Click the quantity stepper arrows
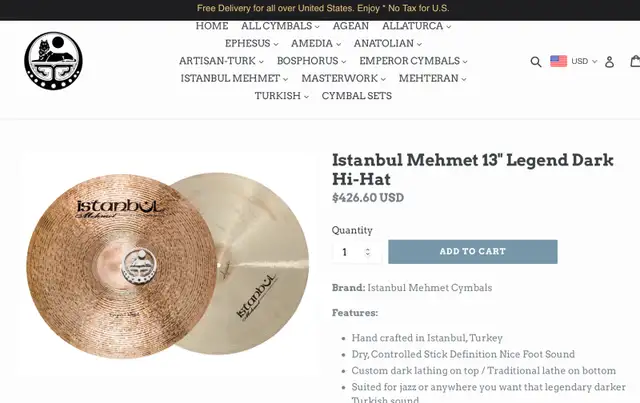 click(367, 252)
